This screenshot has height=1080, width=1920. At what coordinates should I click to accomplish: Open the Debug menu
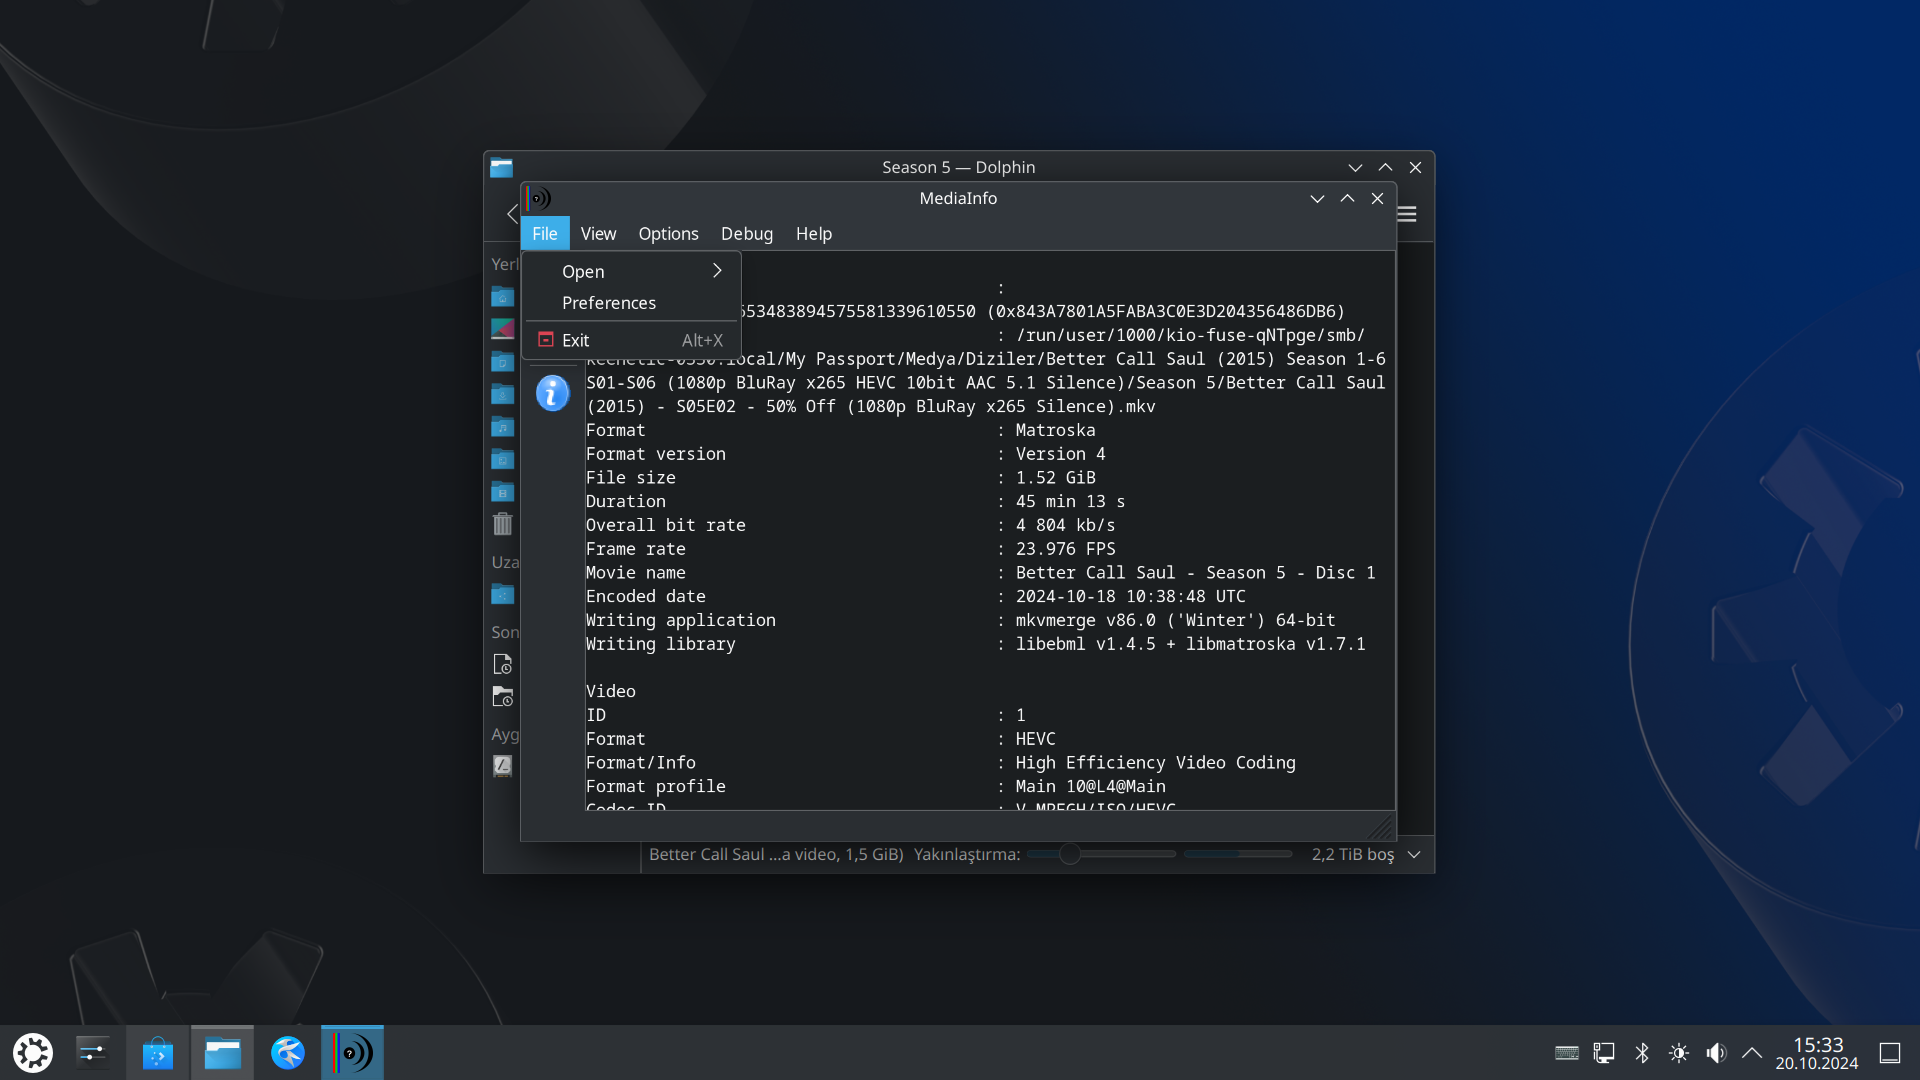tap(746, 233)
